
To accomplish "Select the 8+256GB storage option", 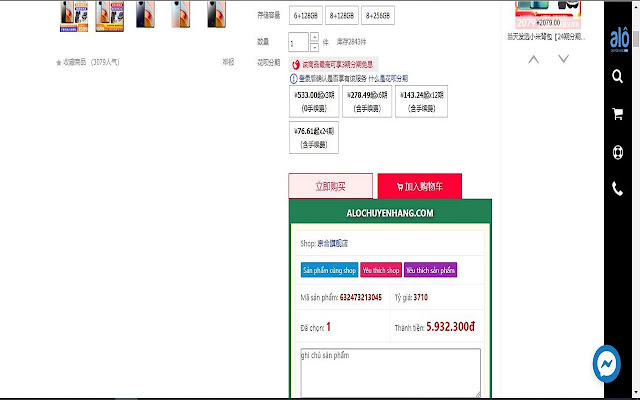I will (x=378, y=16).
